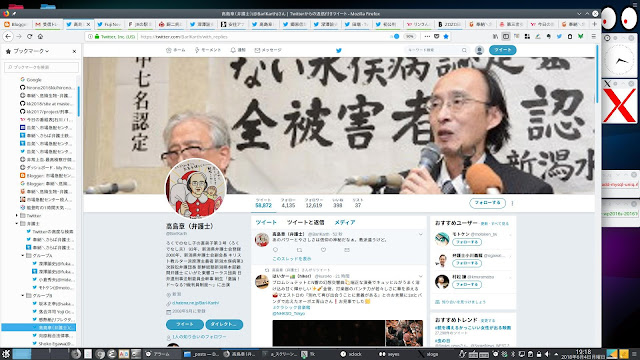The image size is (640, 360).
Task: Select the ツイートと返信 tab
Action: coord(305,222)
